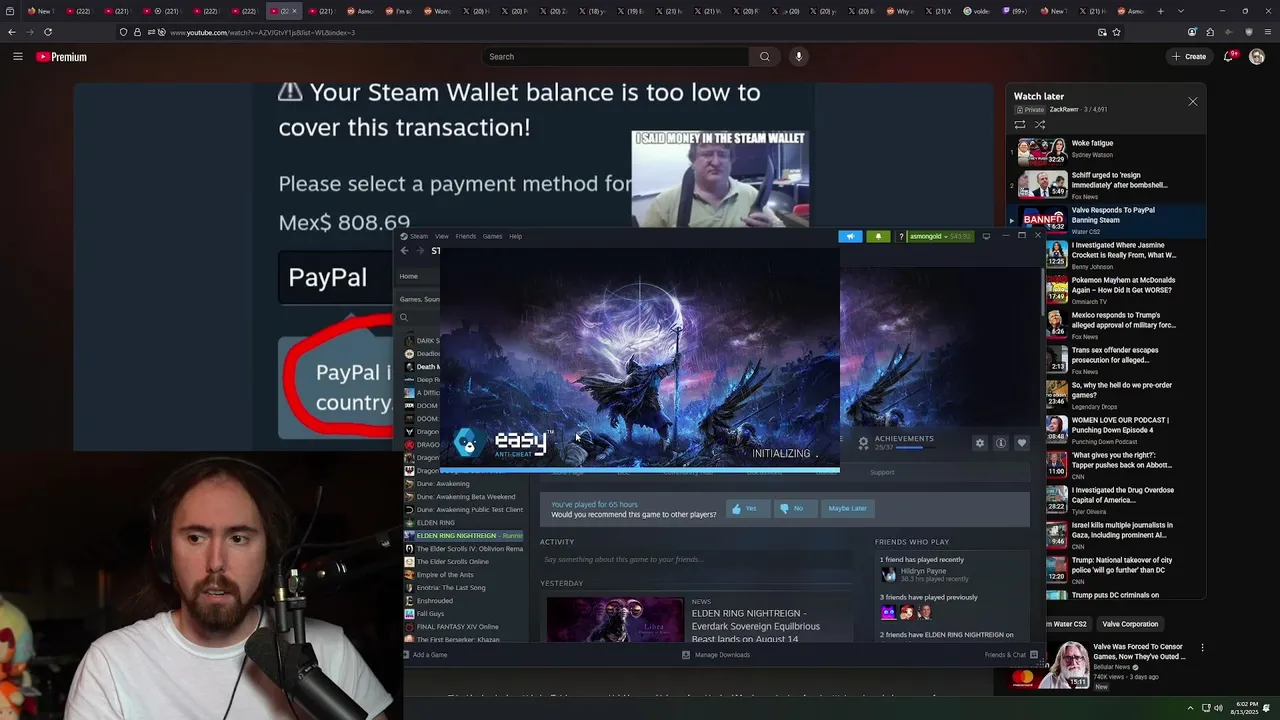This screenshot has width=1280, height=720.
Task: Open Everdark Sovereign news thumbnail
Action: click(x=614, y=620)
